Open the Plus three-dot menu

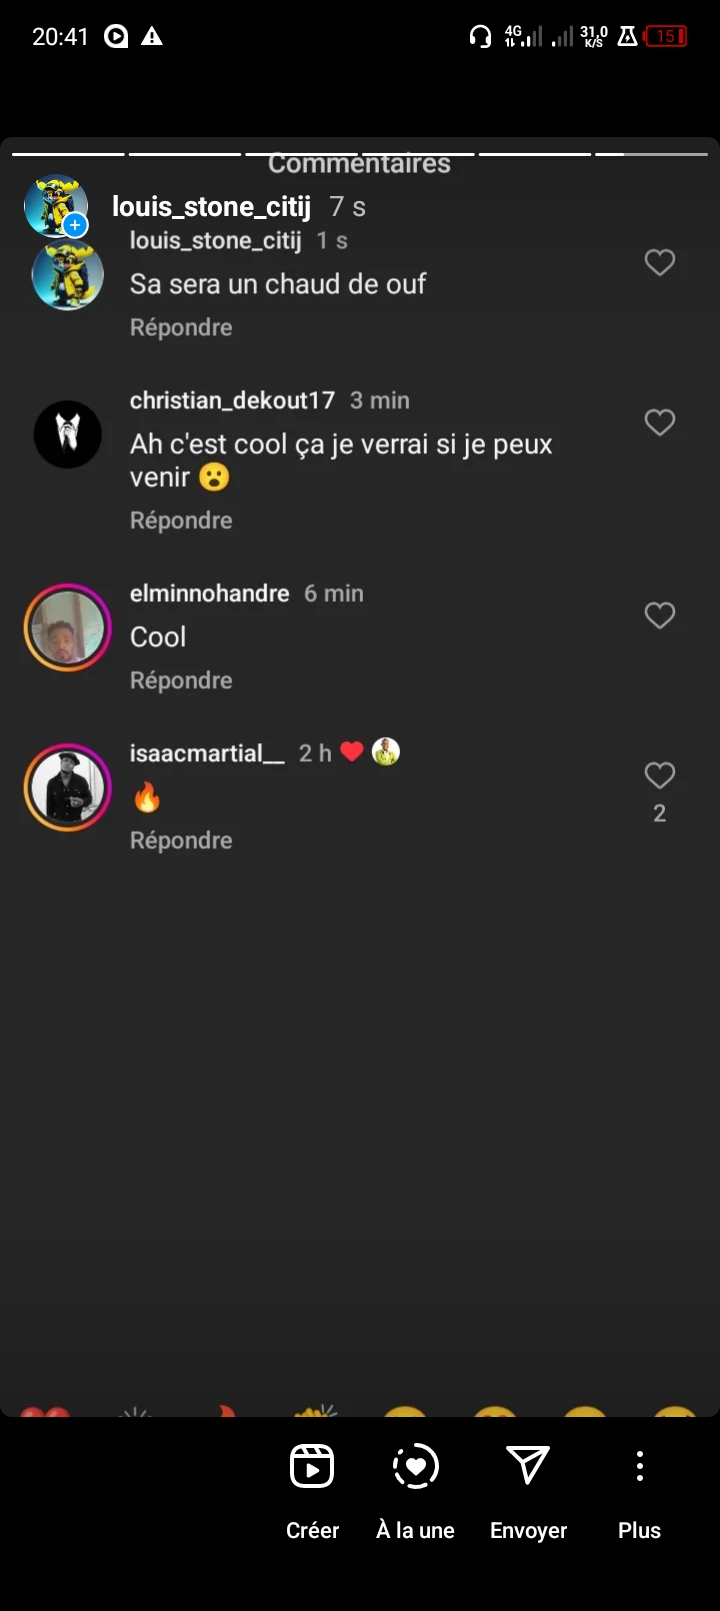(640, 1466)
